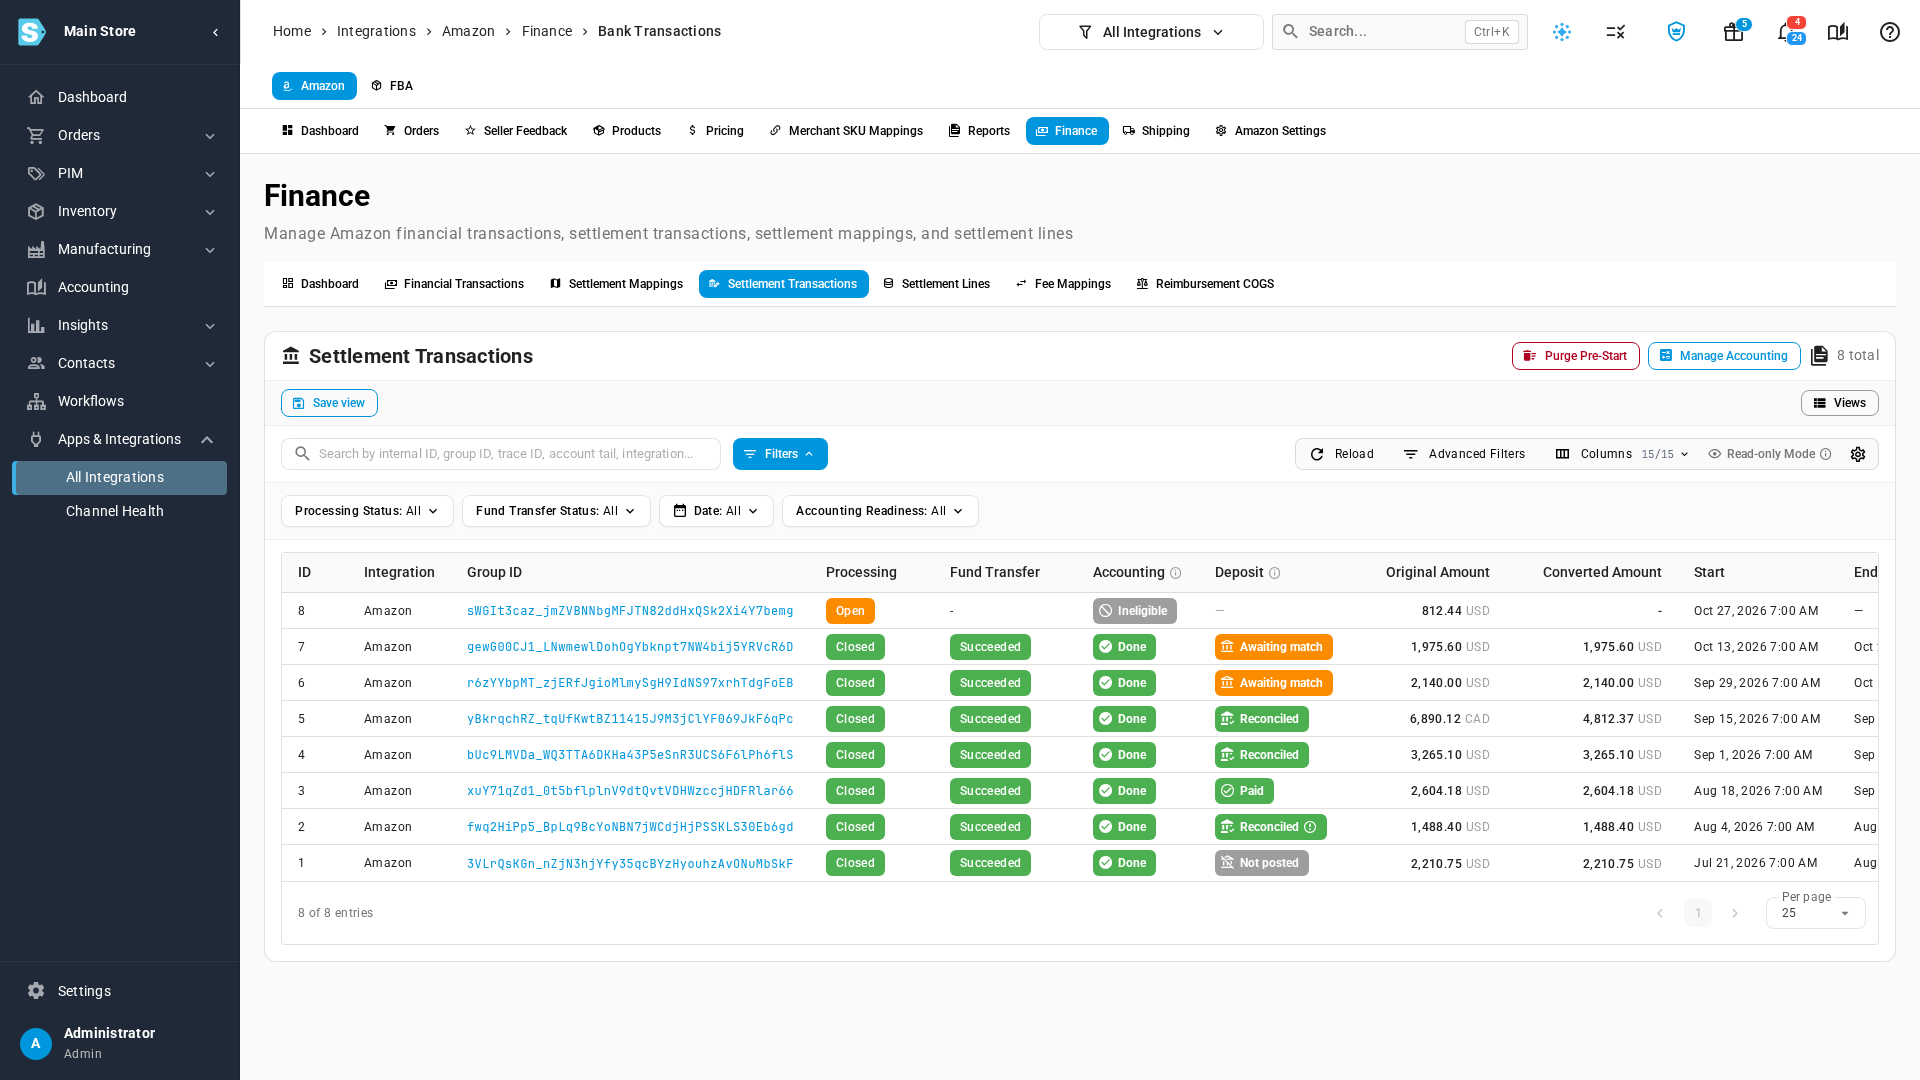This screenshot has width=1920, height=1080.
Task: Collapse sidebar with the chevron near Main Store
Action: coord(216,32)
